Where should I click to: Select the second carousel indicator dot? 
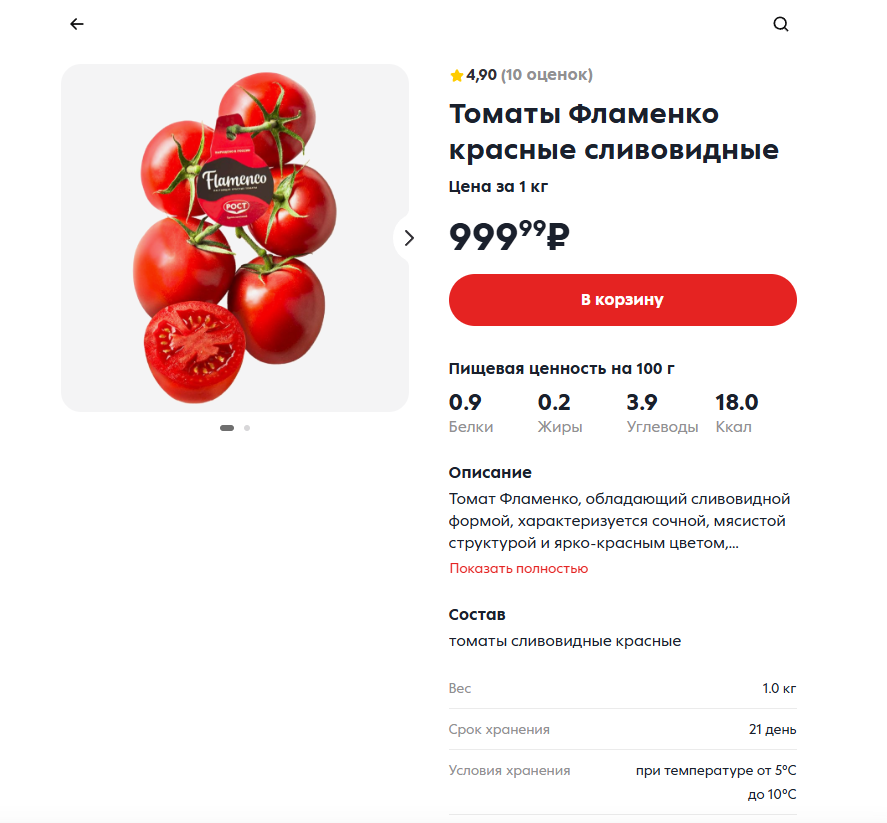(247, 428)
